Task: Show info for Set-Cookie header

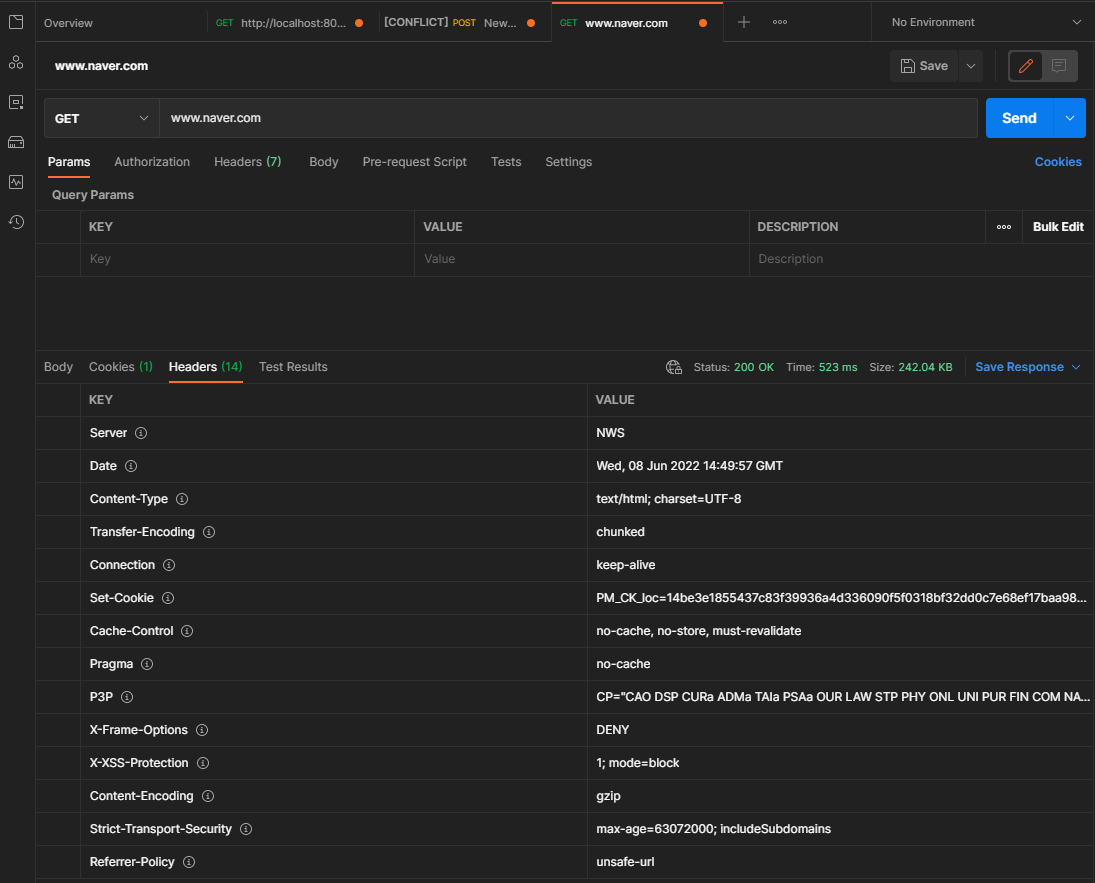Action: (x=168, y=598)
